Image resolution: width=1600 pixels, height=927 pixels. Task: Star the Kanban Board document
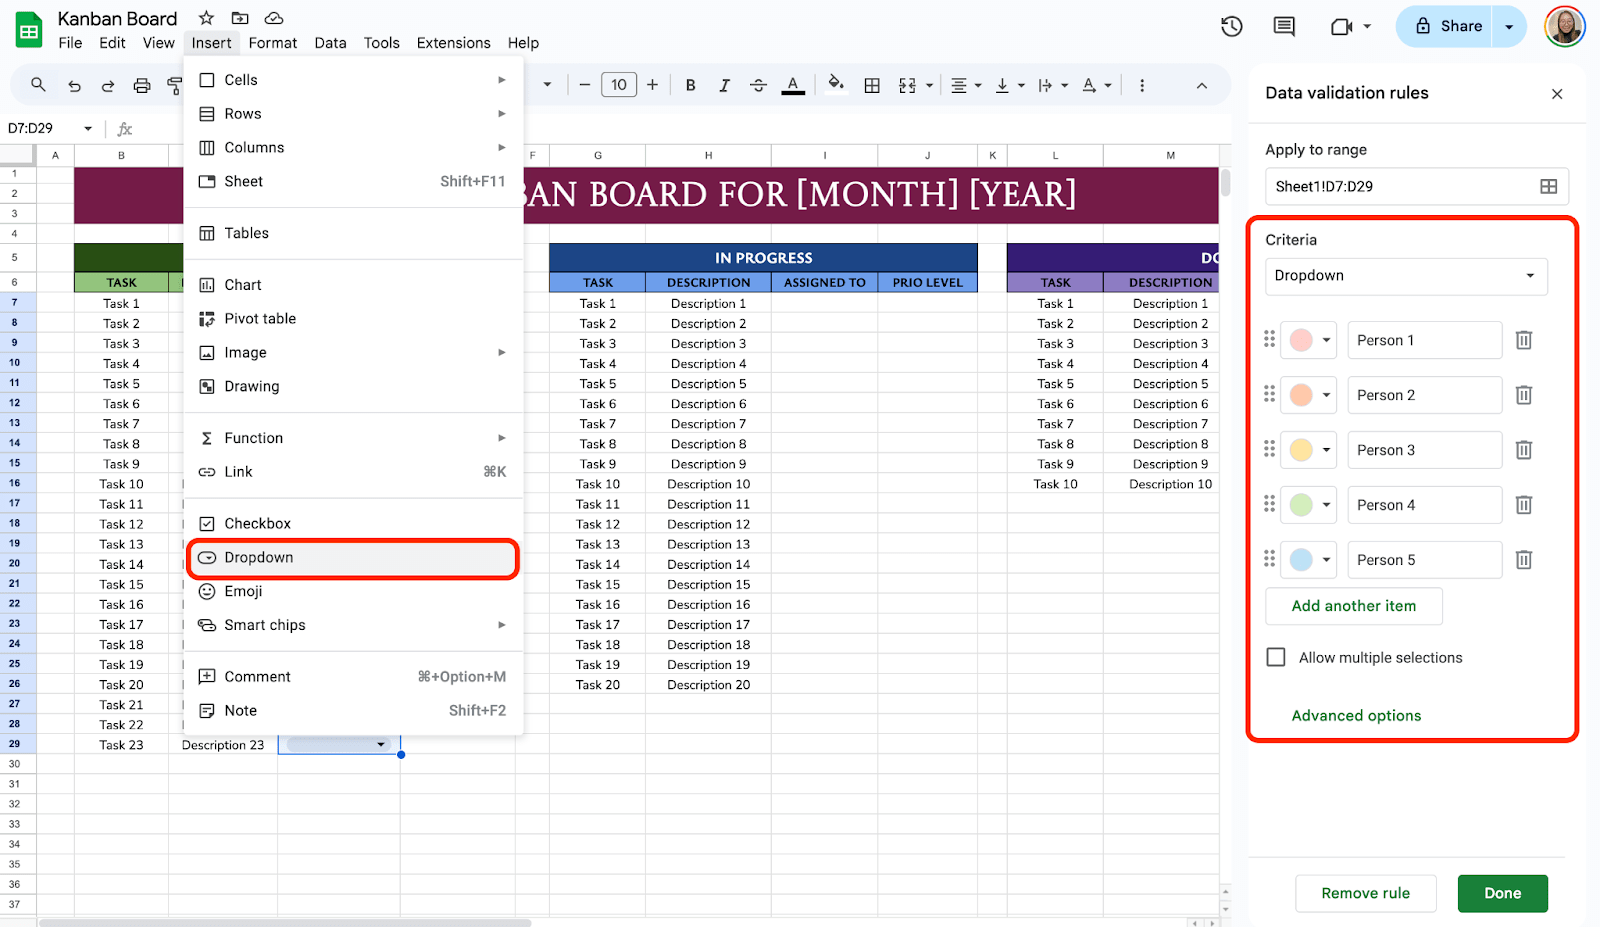(x=206, y=18)
